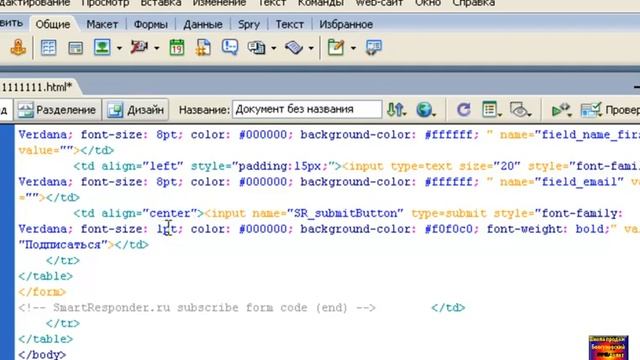Viewport: 640px width, 360px height.
Task: Click the </form> closing tag line
Action: (x=42, y=292)
